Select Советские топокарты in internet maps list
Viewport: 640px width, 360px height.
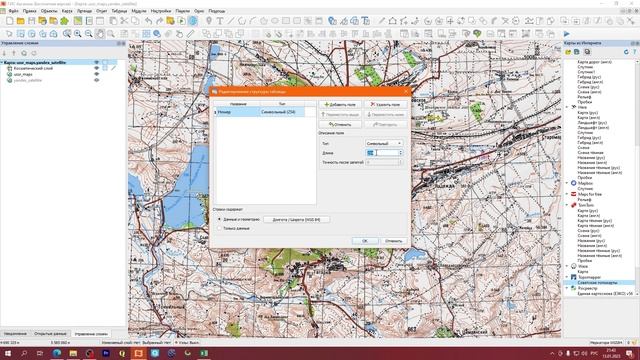click(597, 282)
